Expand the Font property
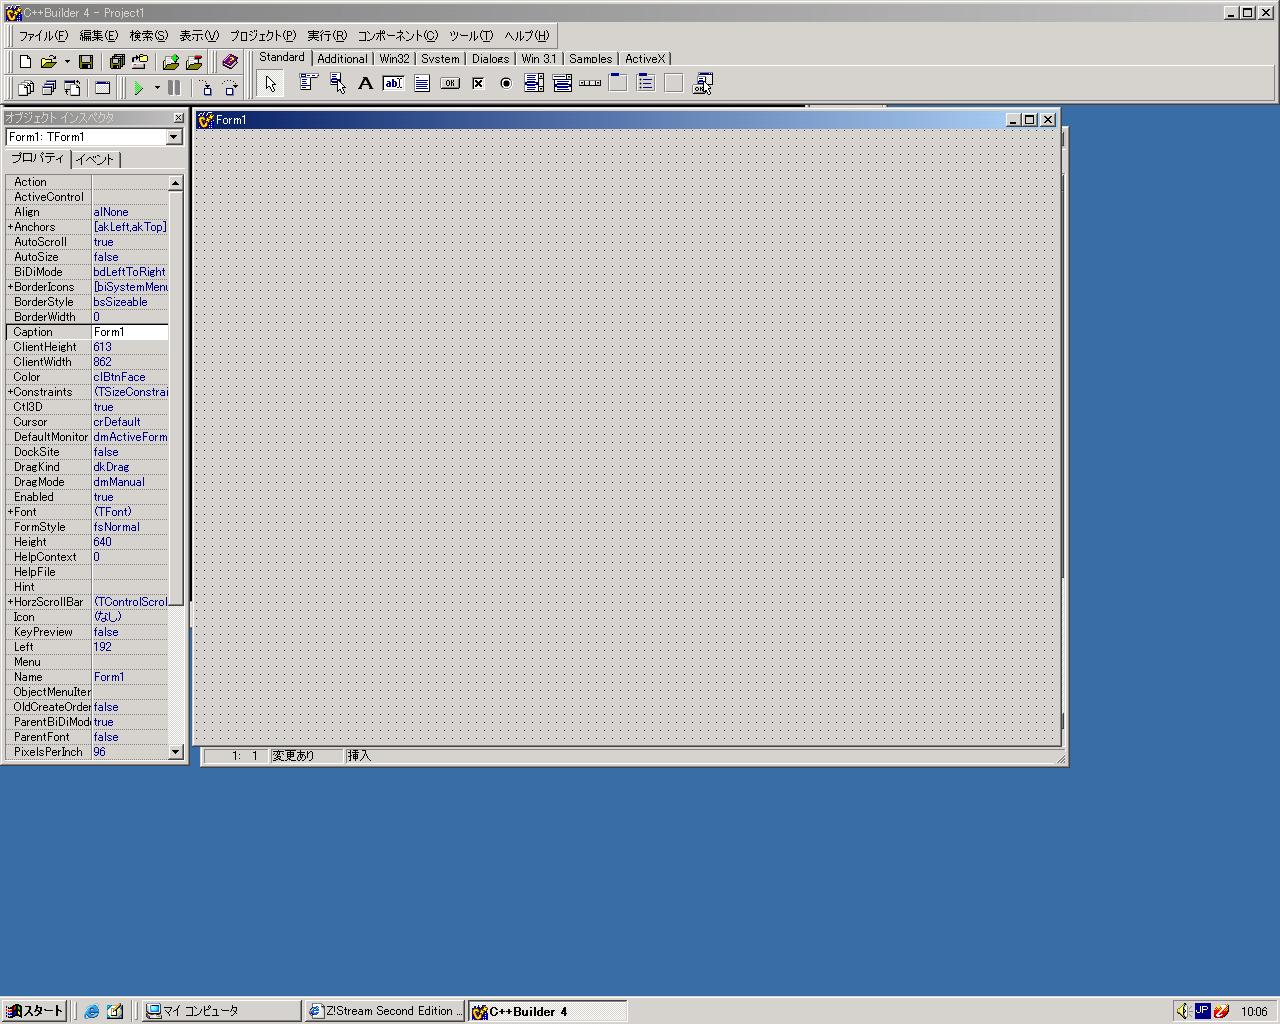The width and height of the screenshot is (1280, 1024). 10,512
